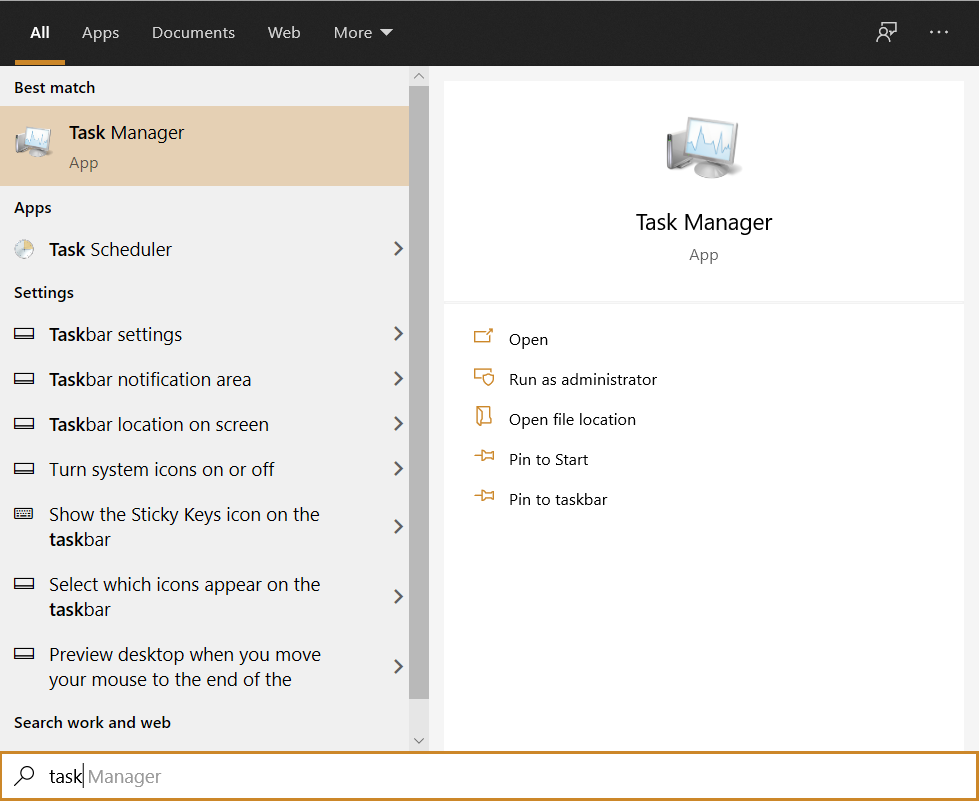Screen dimensions: 979x801
Task: Switch to the Web search tab
Action: 284,33
